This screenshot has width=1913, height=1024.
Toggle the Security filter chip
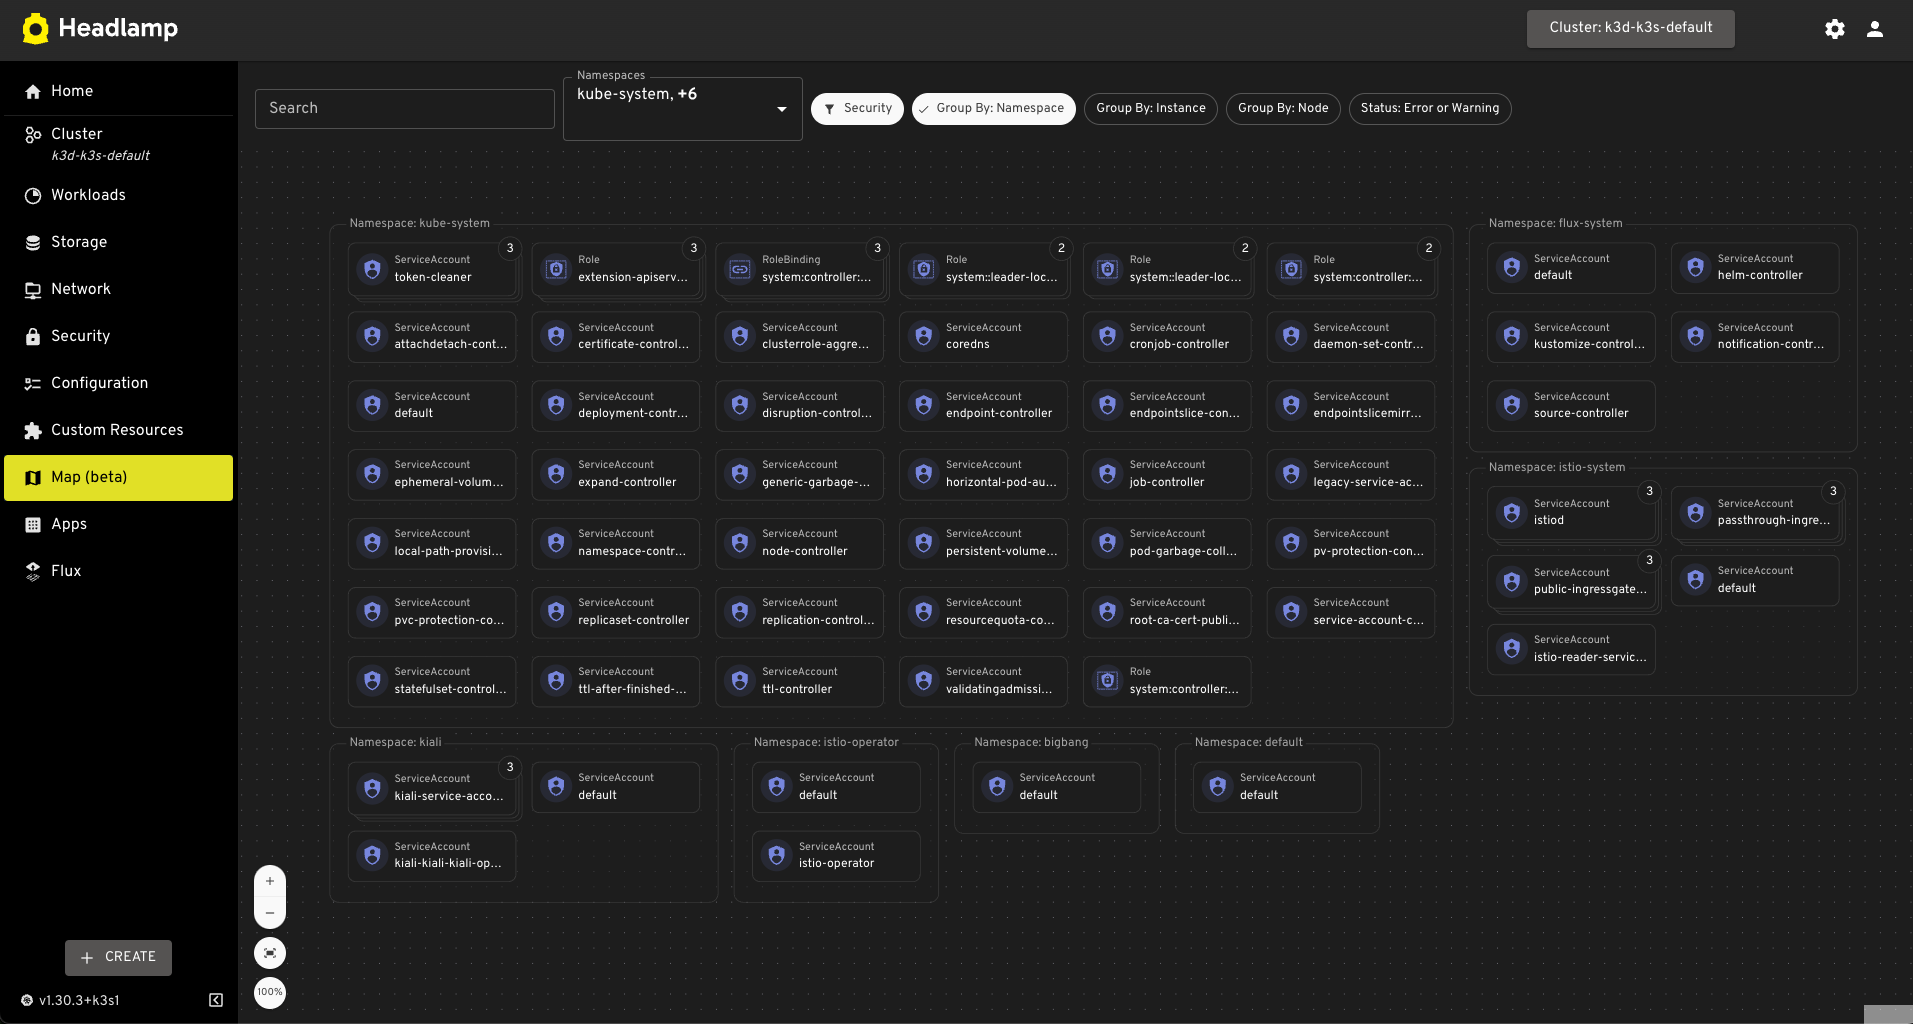pyautogui.click(x=857, y=108)
